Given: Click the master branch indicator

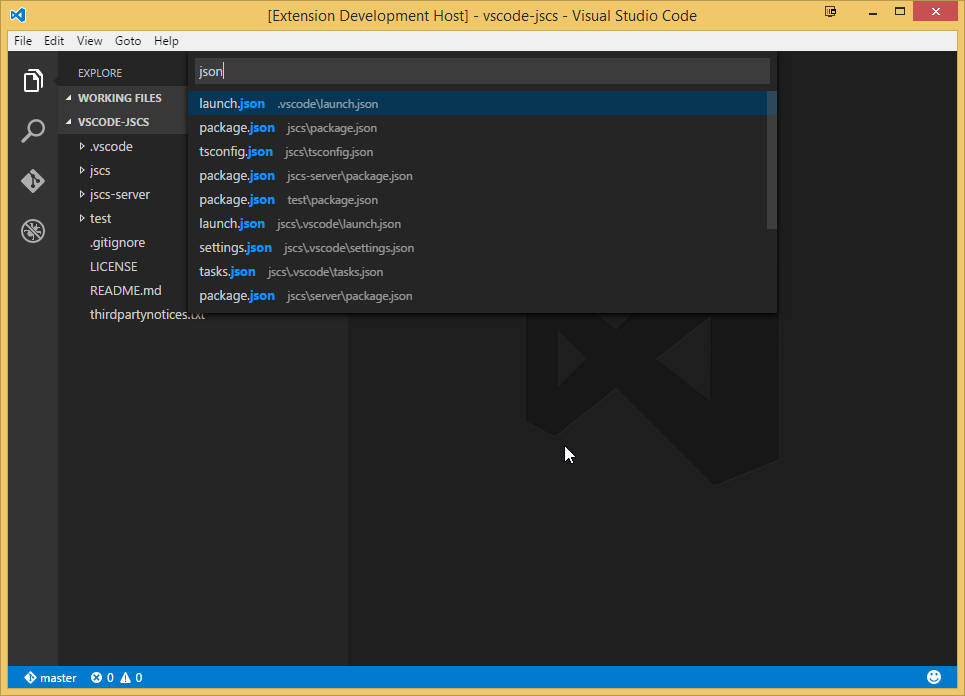Looking at the screenshot, I should coord(50,678).
